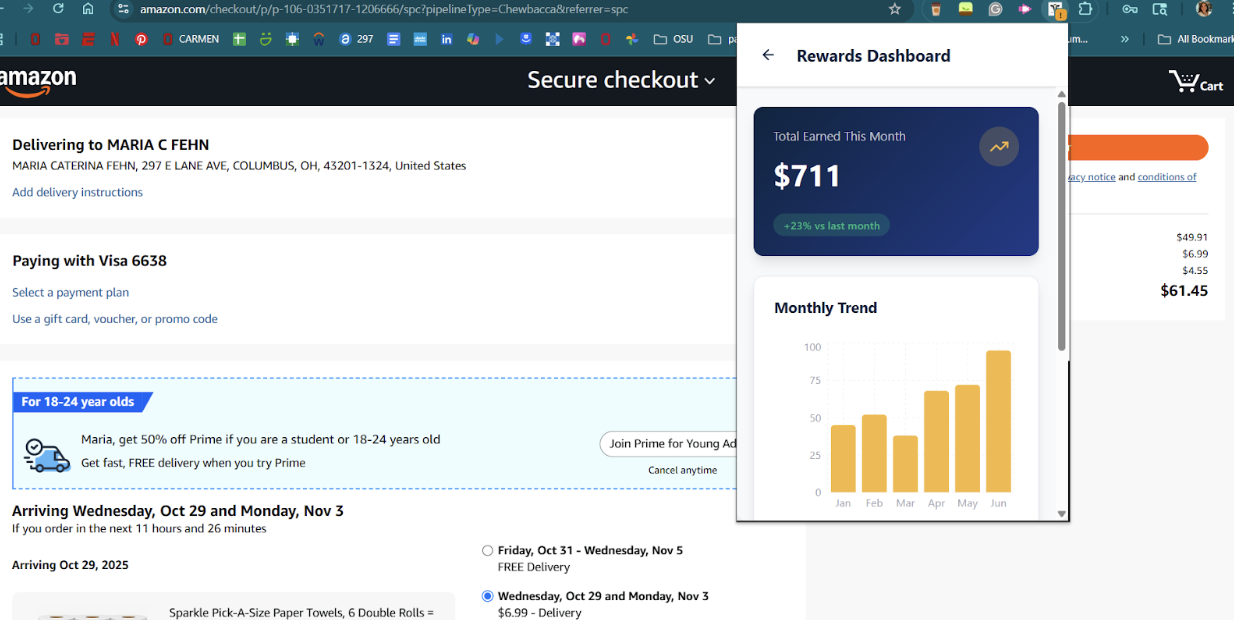Click the popup scrollbar up arrow
The width and height of the screenshot is (1234, 620).
[1061, 94]
